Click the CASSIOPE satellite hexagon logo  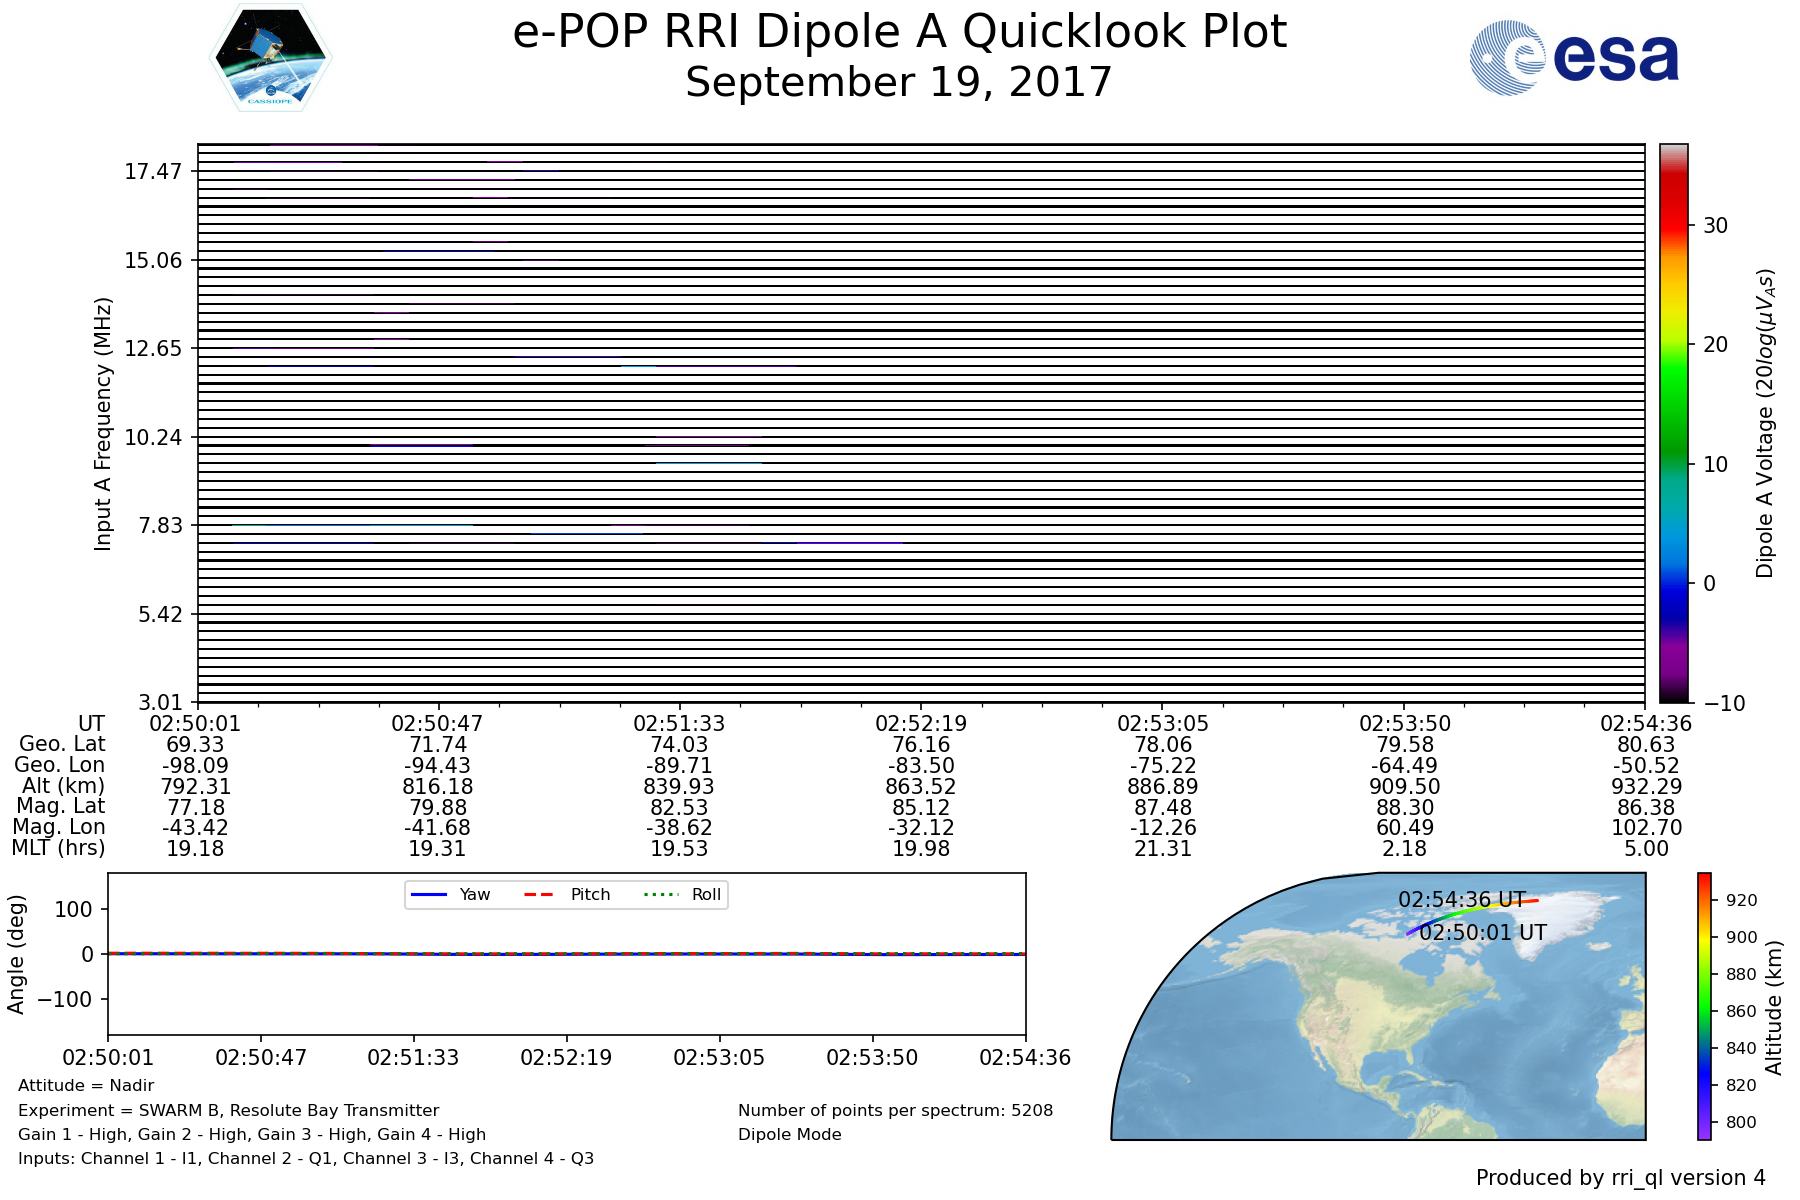(x=270, y=58)
